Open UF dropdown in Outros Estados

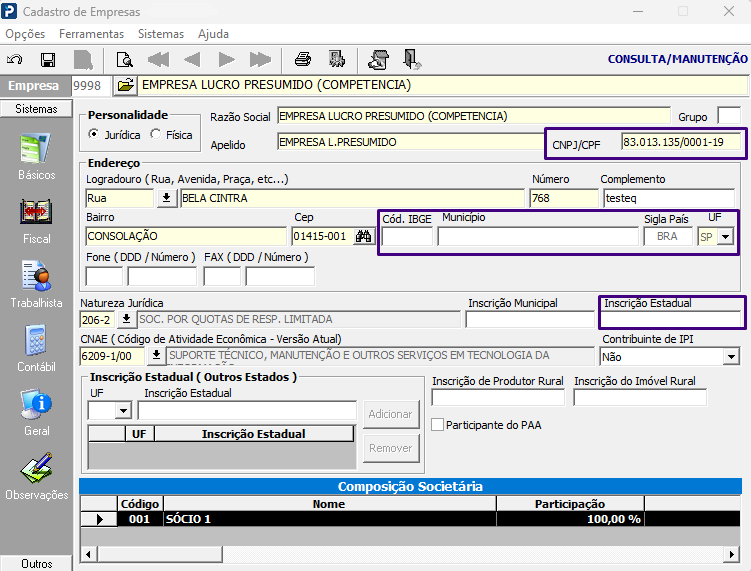[x=123, y=411]
